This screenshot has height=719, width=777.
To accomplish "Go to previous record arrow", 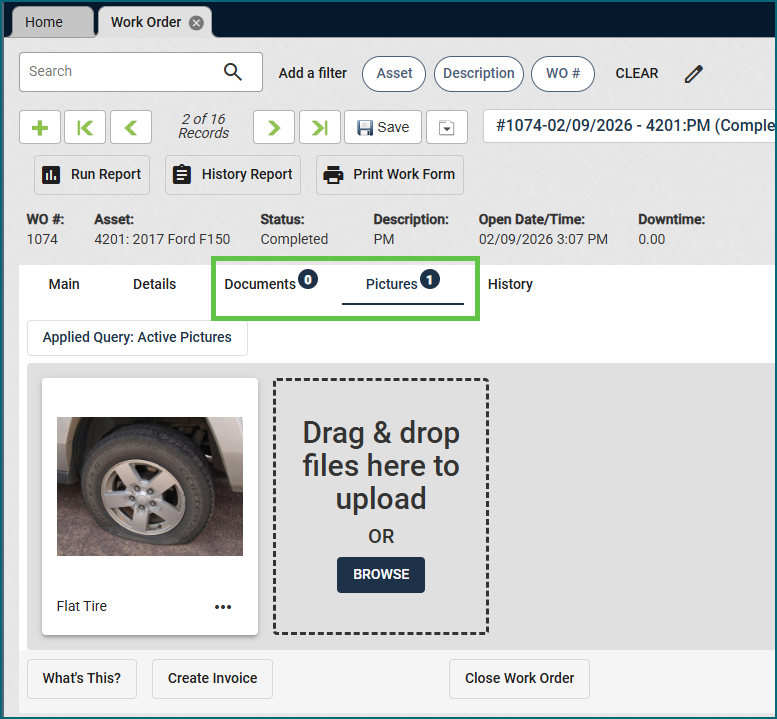I will coord(131,127).
